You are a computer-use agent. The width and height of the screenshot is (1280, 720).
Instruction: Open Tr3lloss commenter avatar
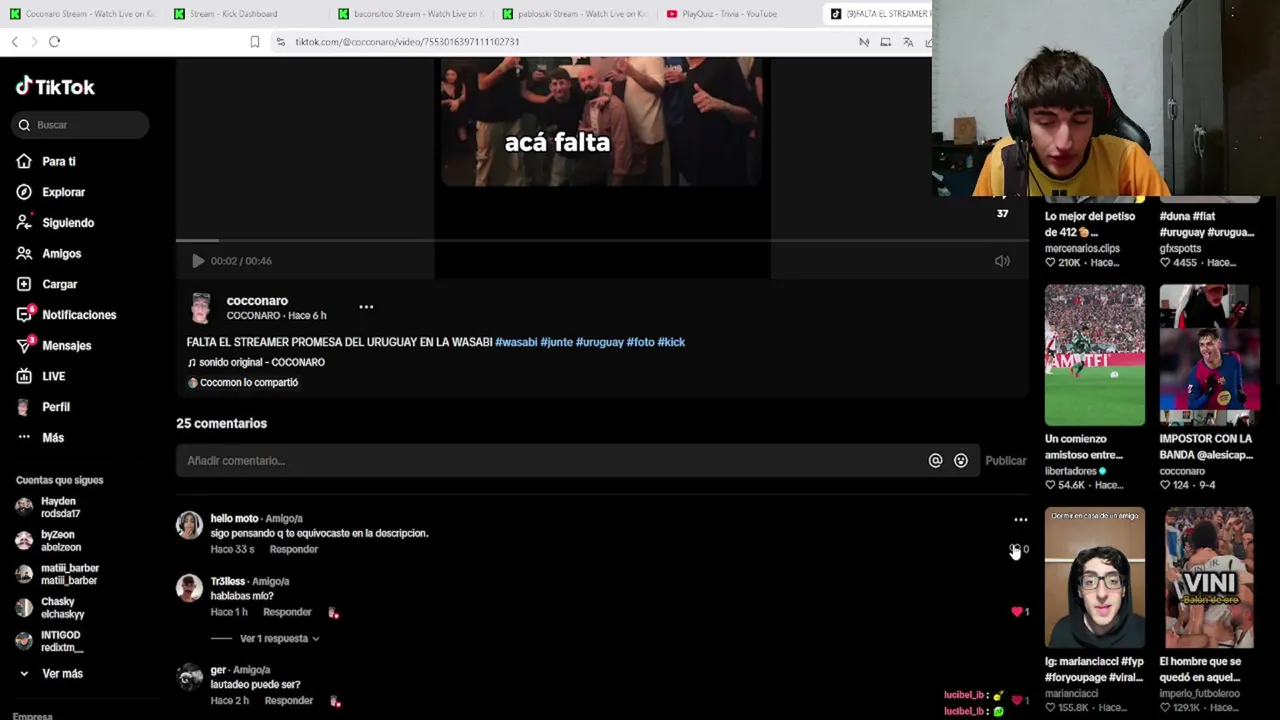tap(189, 588)
